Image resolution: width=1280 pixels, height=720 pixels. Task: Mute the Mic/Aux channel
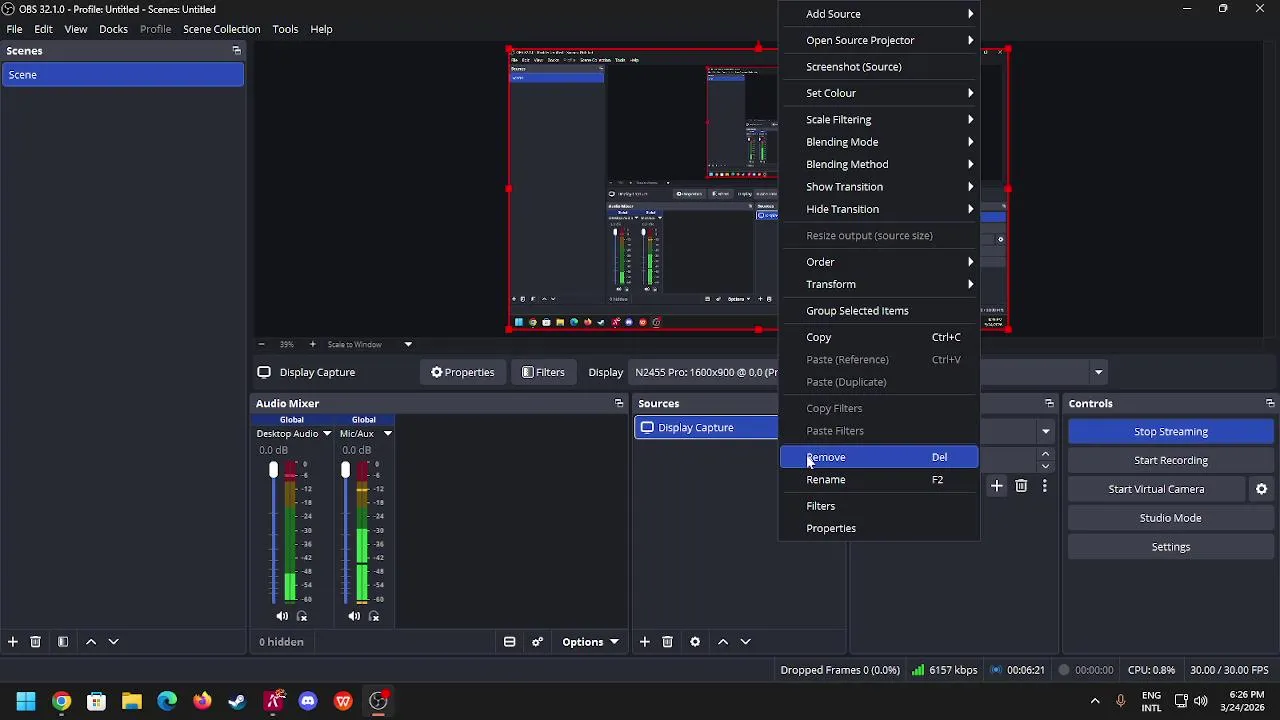(354, 617)
